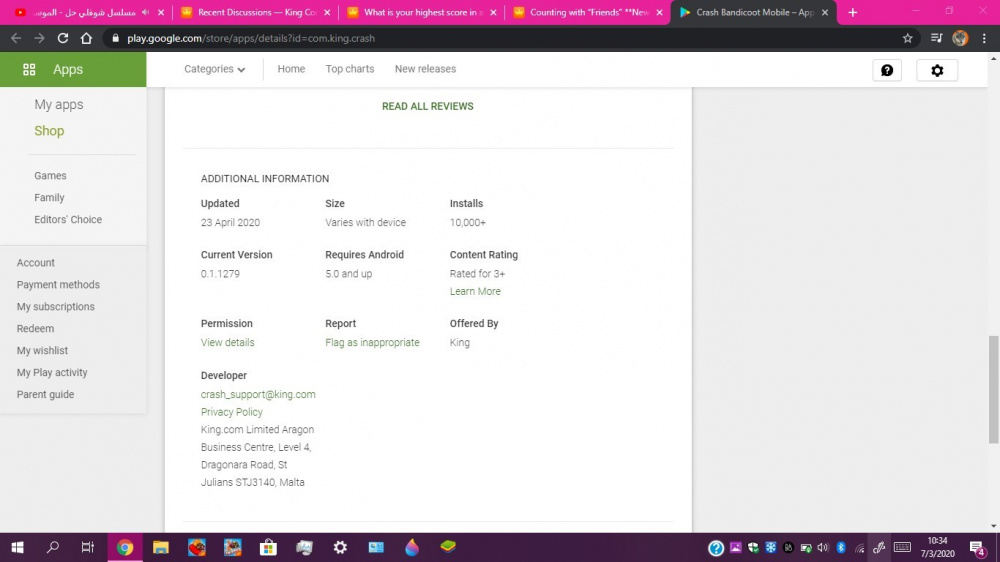Image resolution: width=1000 pixels, height=562 pixels.
Task: Click the browser back arrow
Action: pos(16,38)
